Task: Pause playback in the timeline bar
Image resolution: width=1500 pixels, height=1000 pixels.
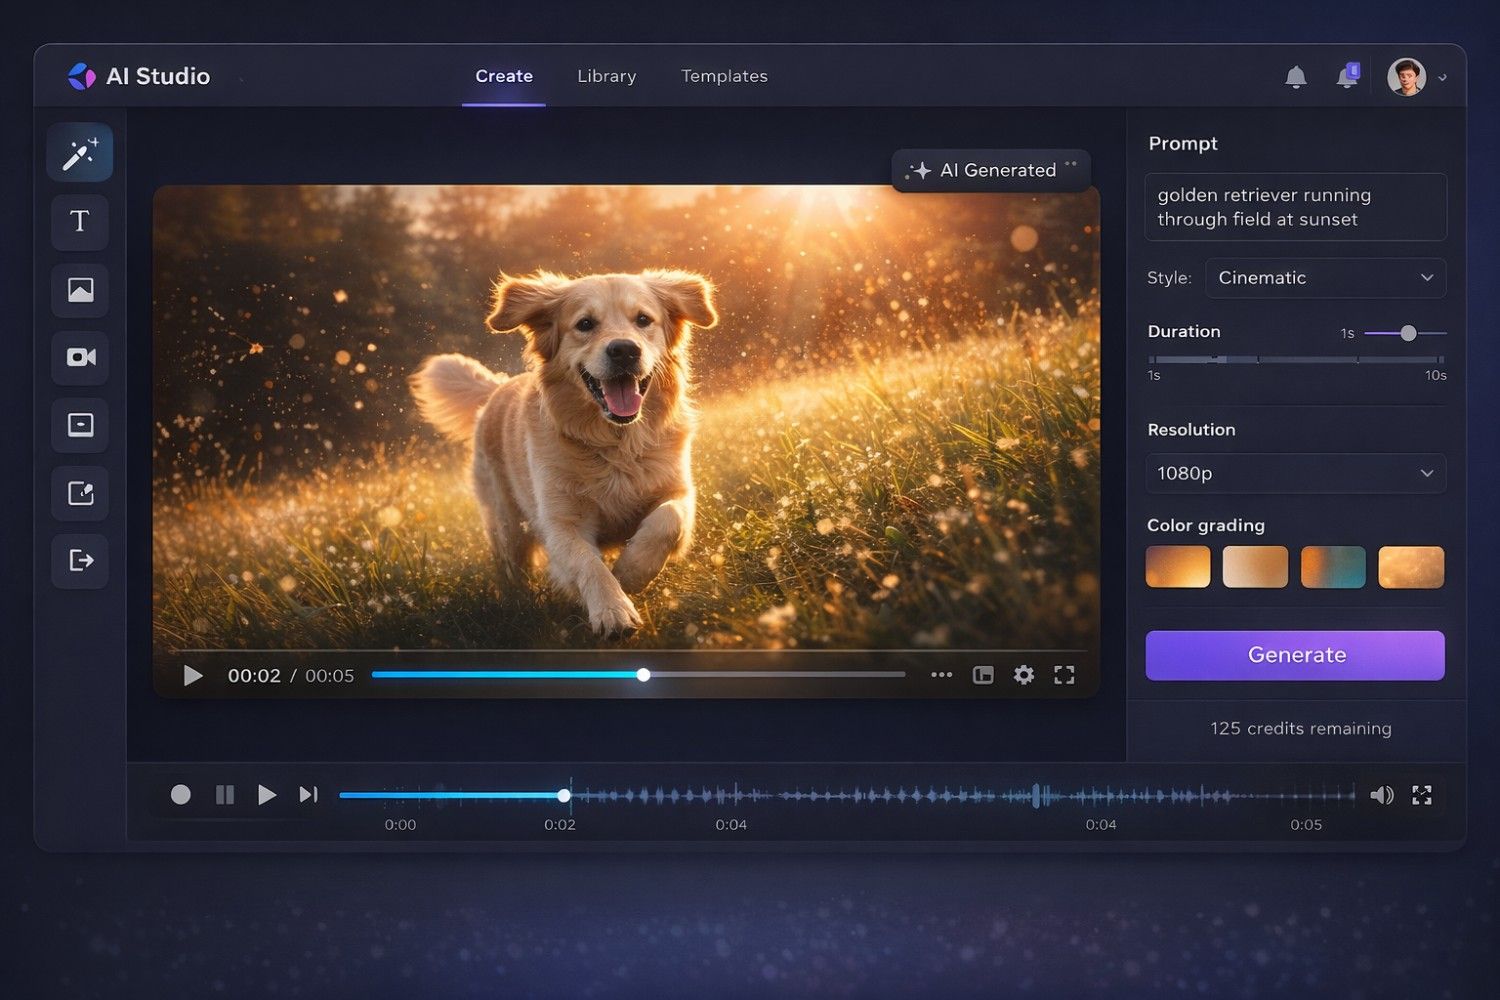Action: point(225,795)
